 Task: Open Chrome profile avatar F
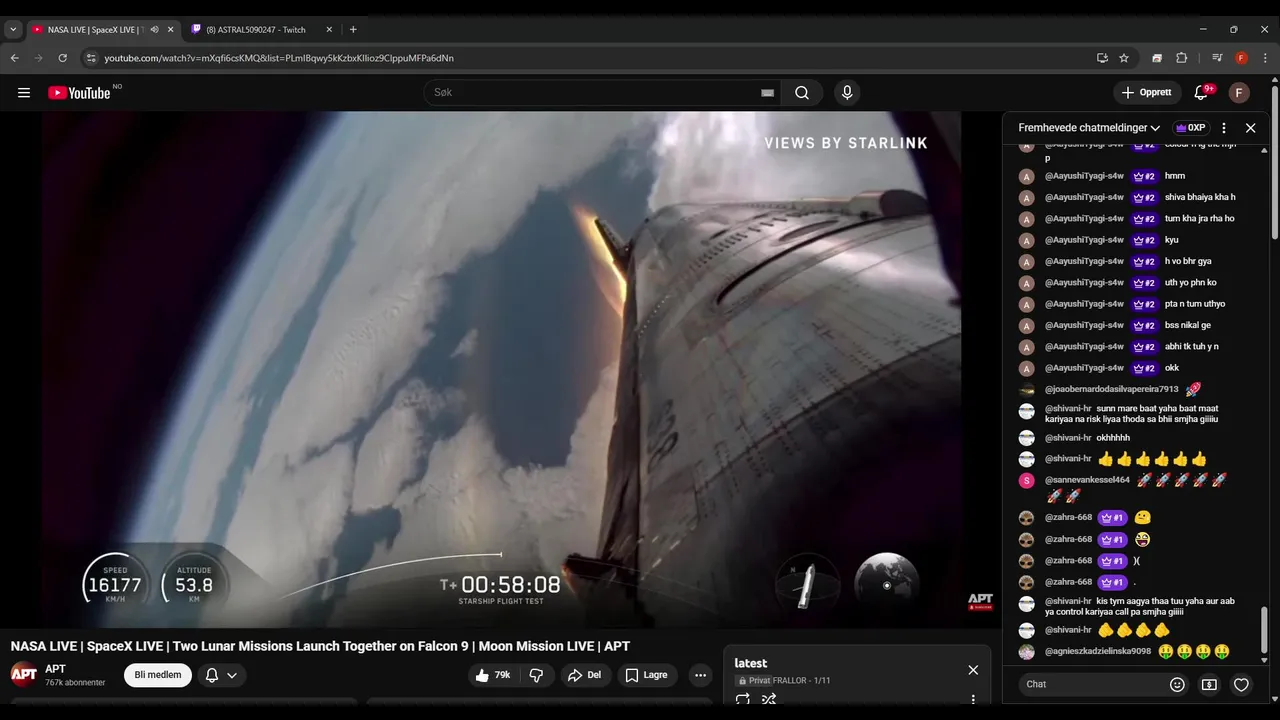pyautogui.click(x=1241, y=58)
